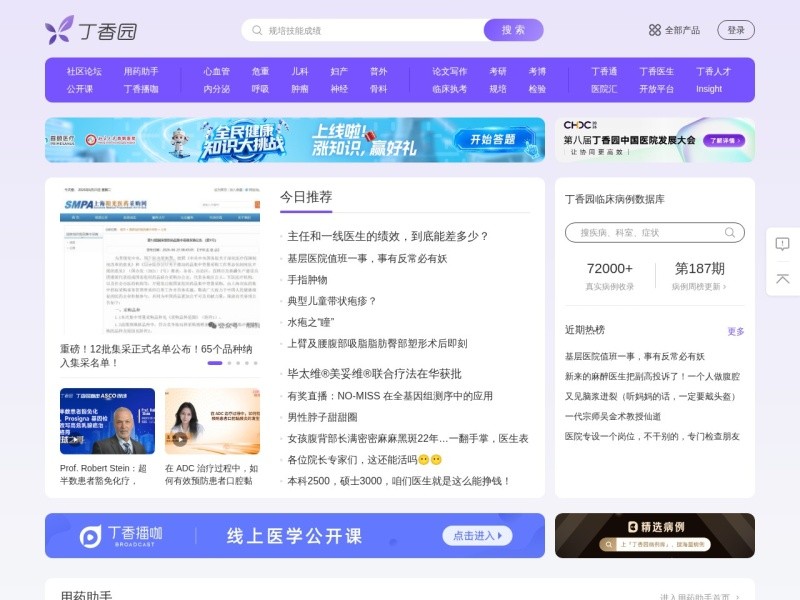Open 丁香人才 in navigation bar
The width and height of the screenshot is (800, 600).
[714, 71]
